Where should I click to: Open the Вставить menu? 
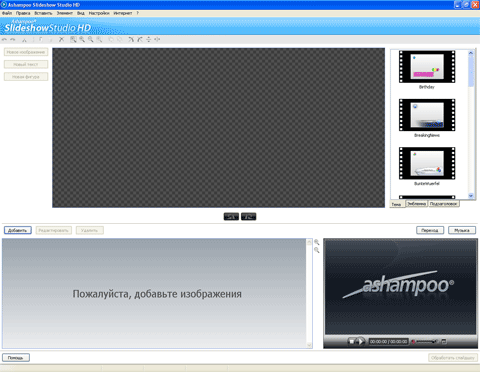pos(43,13)
